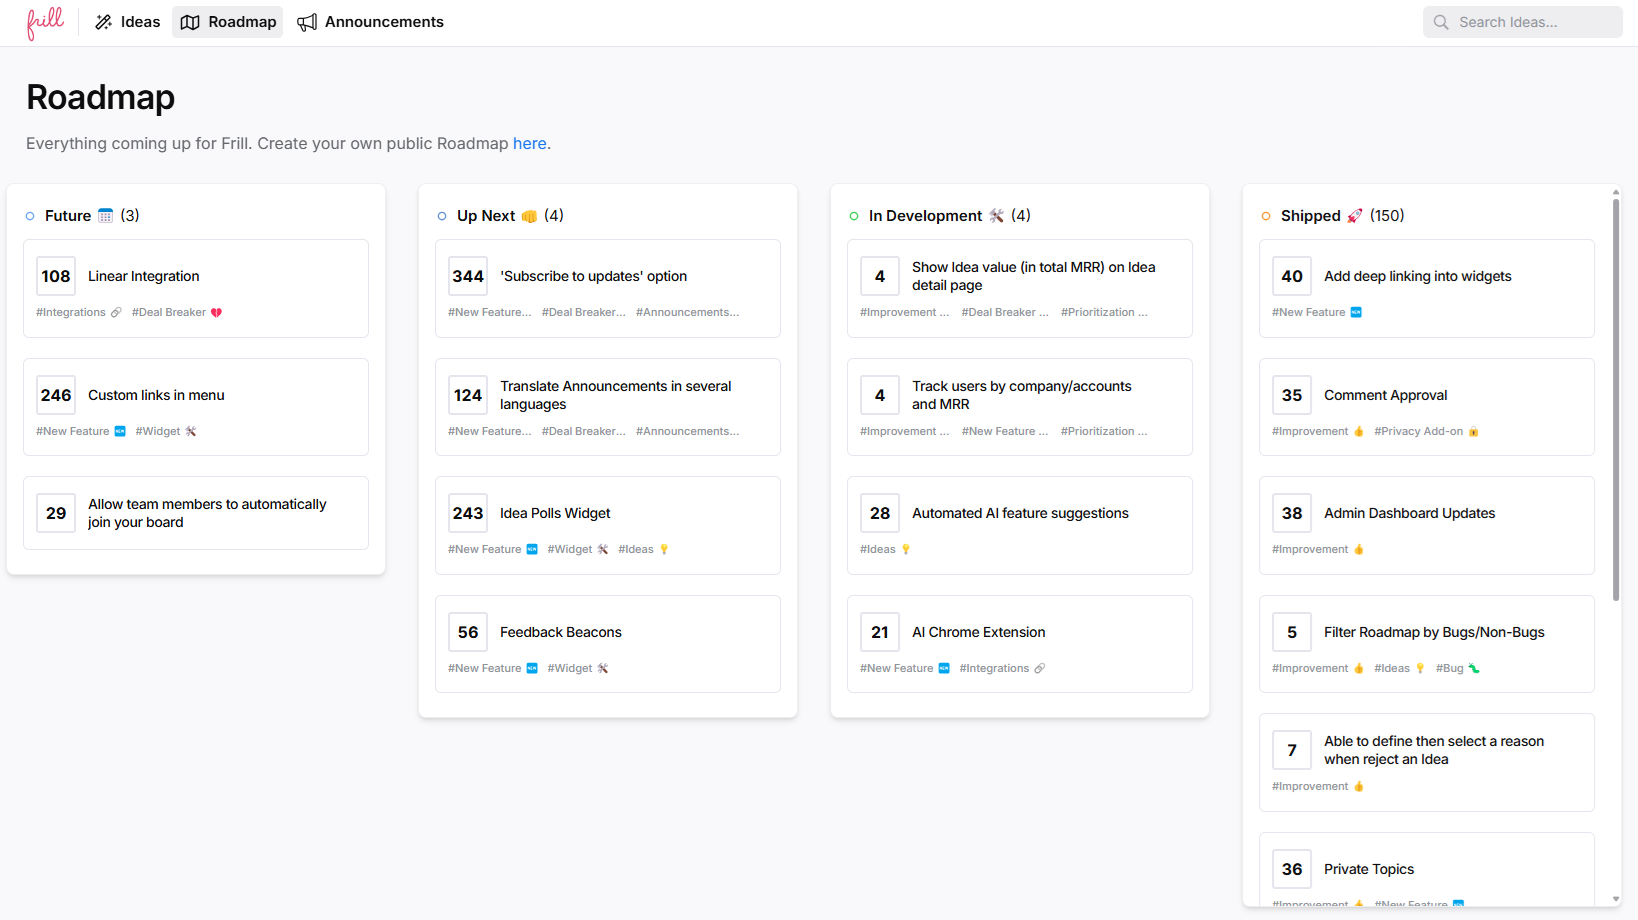This screenshot has height=920, width=1638.
Task: Upvote Linear Integration via its 108 count
Action: tap(56, 277)
